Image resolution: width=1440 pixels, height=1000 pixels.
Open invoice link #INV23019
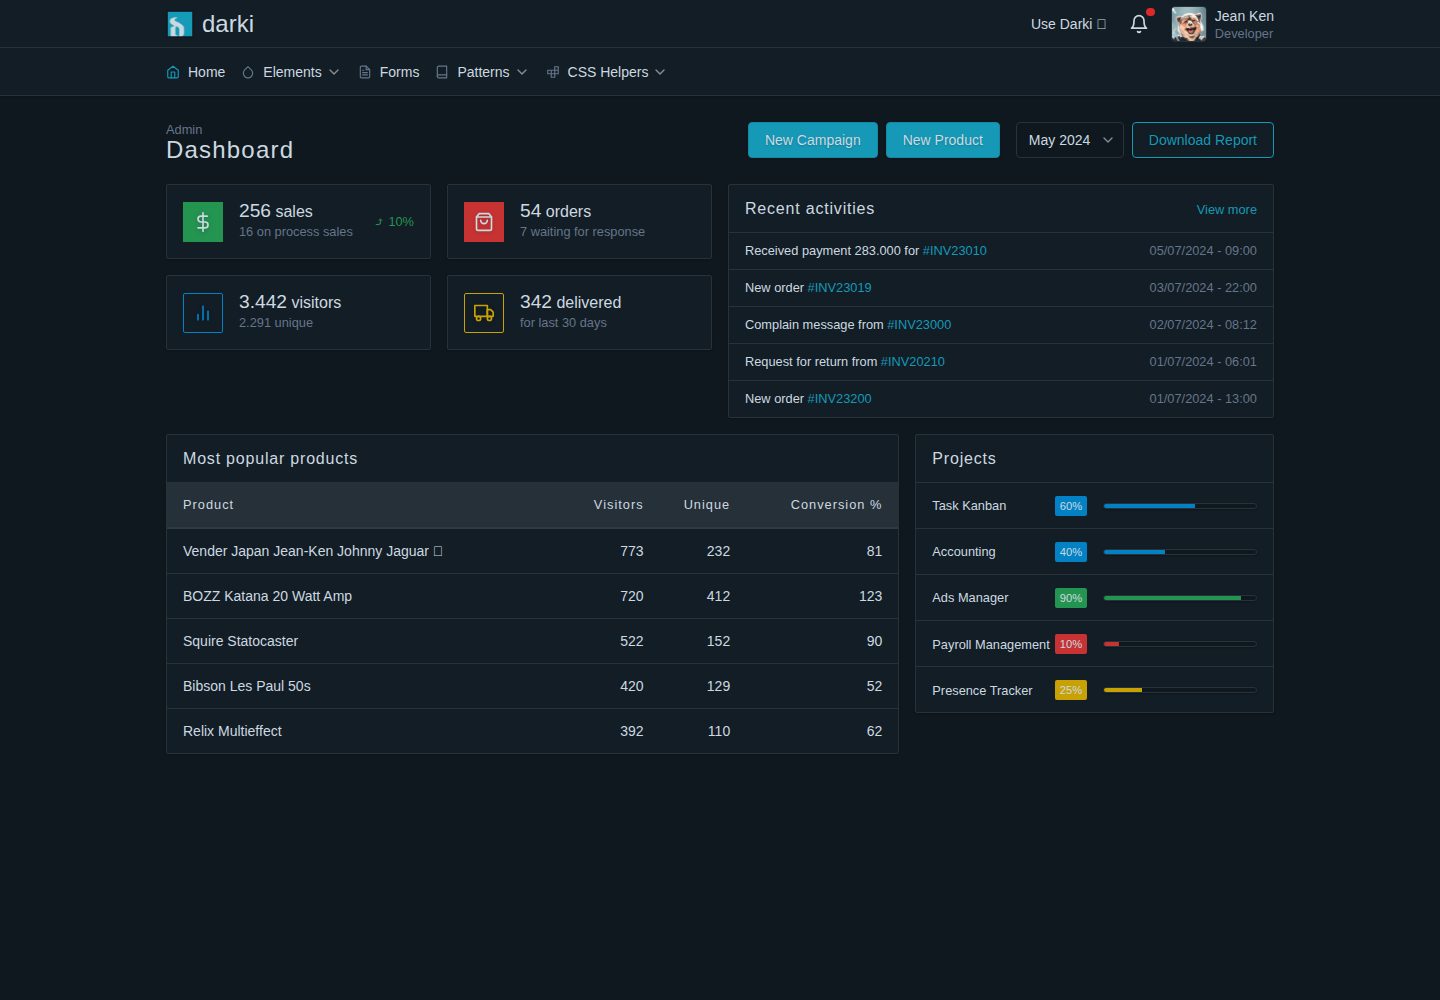coord(840,288)
